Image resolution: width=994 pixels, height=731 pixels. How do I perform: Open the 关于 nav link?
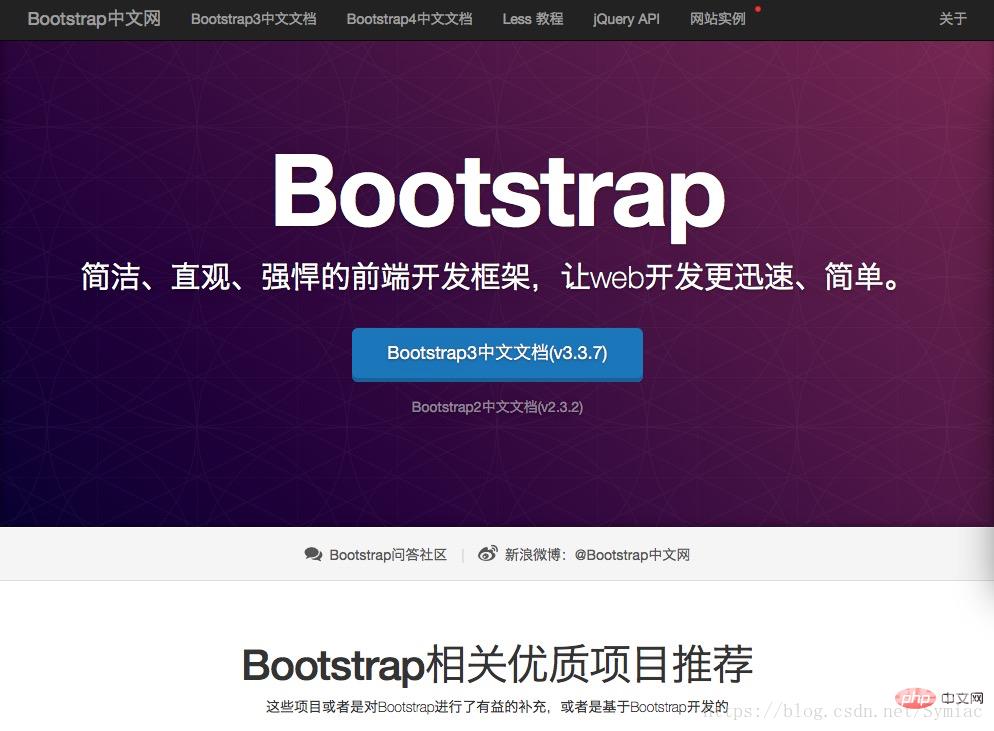click(953, 19)
